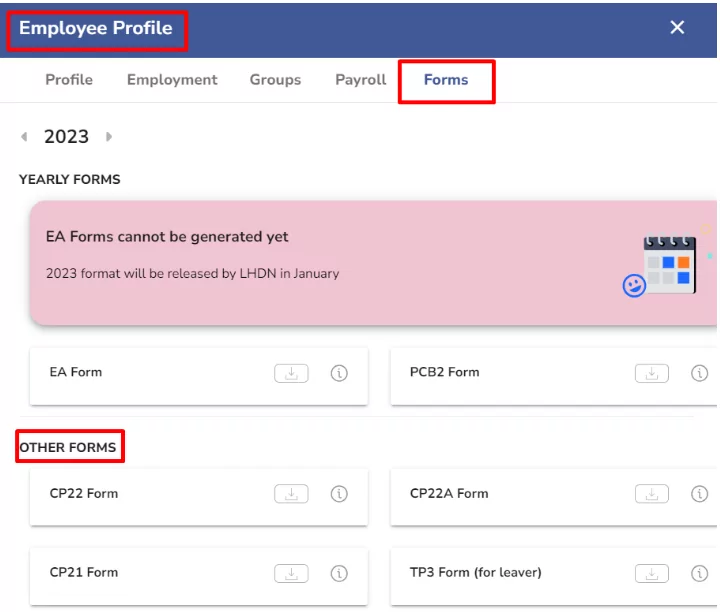This screenshot has height=612, width=720.
Task: Click the PCB2 Form card label
Action: [444, 372]
